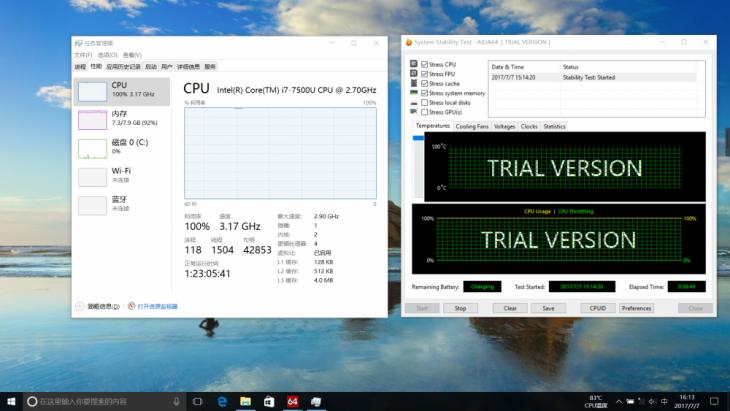Switch to the 应用历史记录 tab
Screen dimensions: 730x411
point(123,67)
